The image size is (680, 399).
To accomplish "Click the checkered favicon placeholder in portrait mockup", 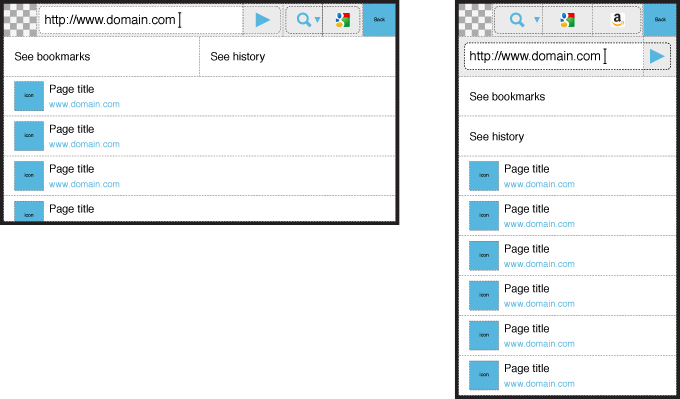I will (x=475, y=20).
